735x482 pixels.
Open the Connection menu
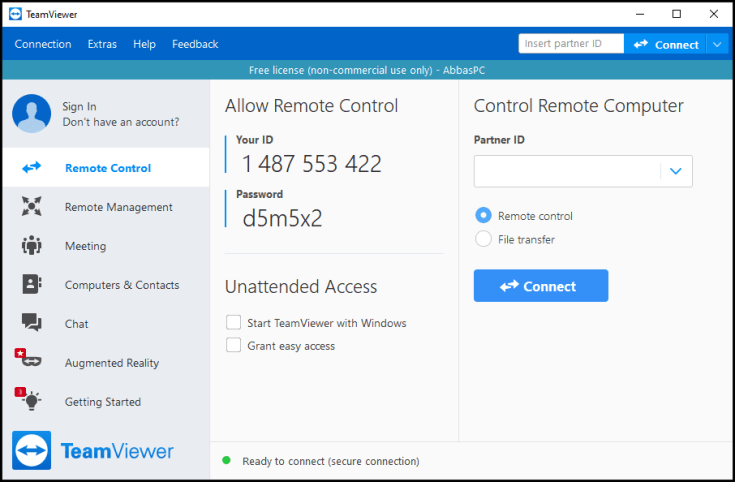43,44
